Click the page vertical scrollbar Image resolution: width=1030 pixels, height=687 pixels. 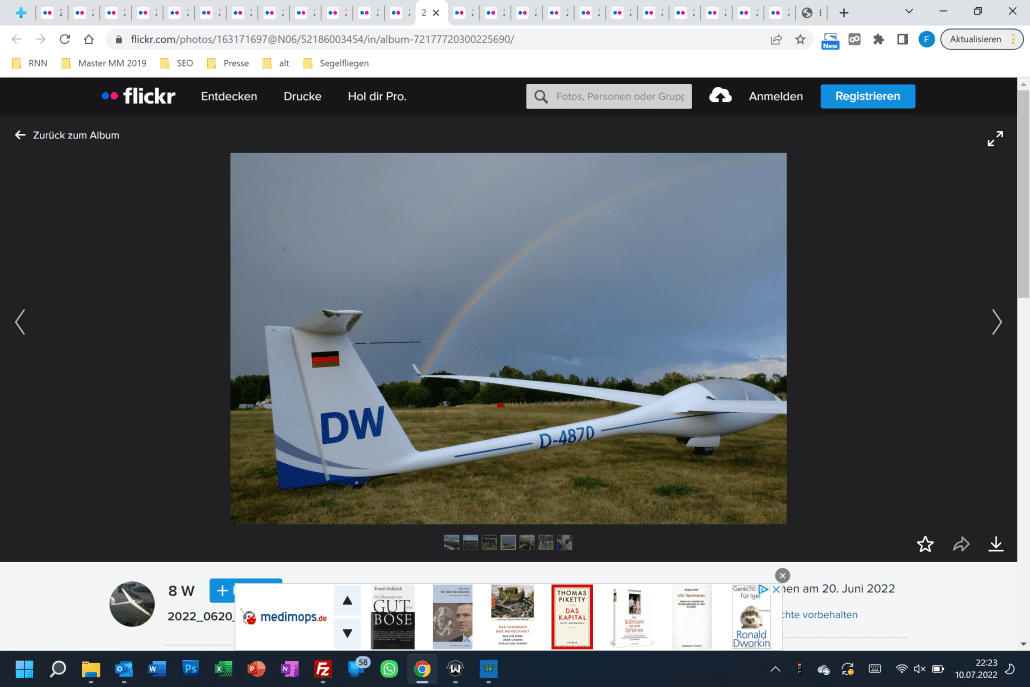1023,200
